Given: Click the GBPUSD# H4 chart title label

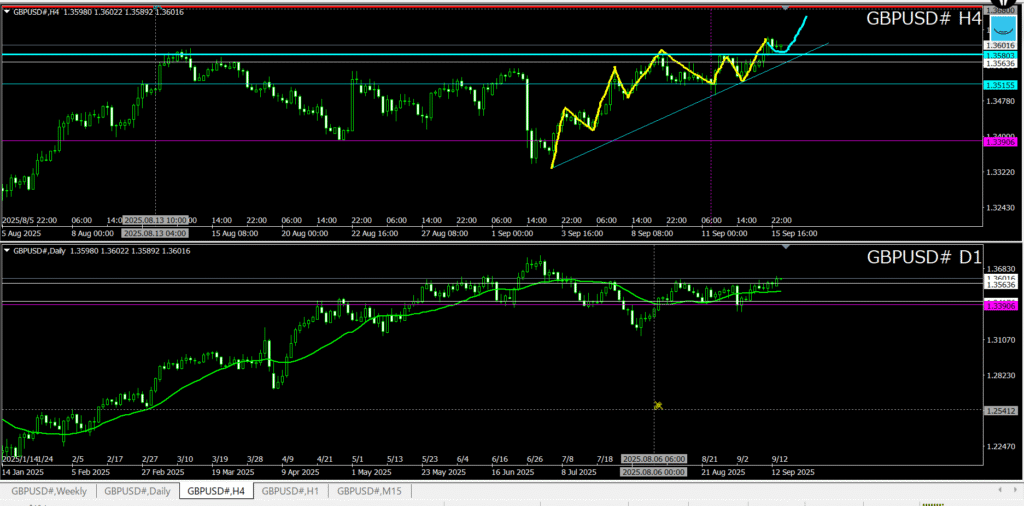Looking at the screenshot, I should (923, 18).
